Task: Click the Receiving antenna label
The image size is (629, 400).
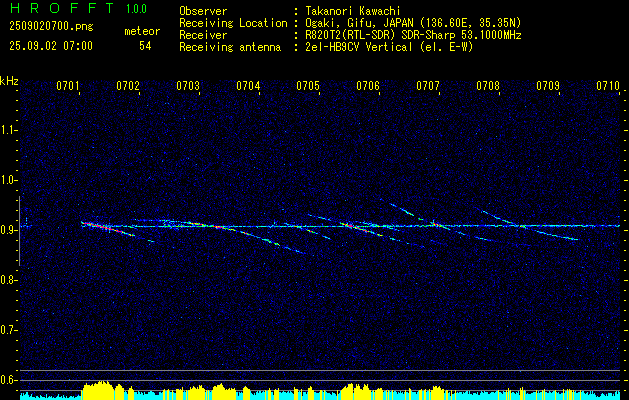Action: 230,47
